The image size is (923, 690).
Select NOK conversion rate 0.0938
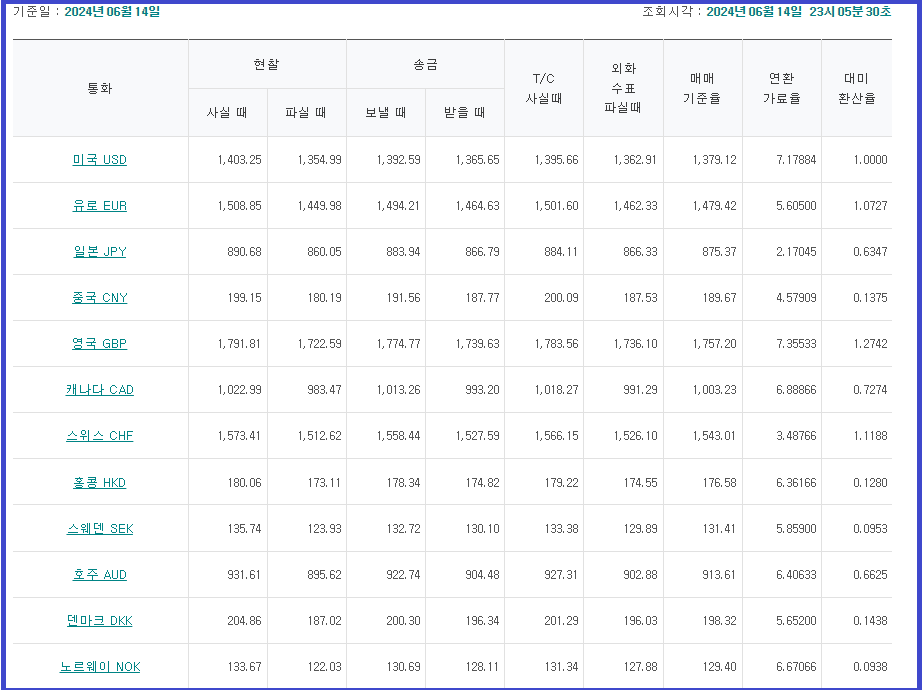(871, 666)
